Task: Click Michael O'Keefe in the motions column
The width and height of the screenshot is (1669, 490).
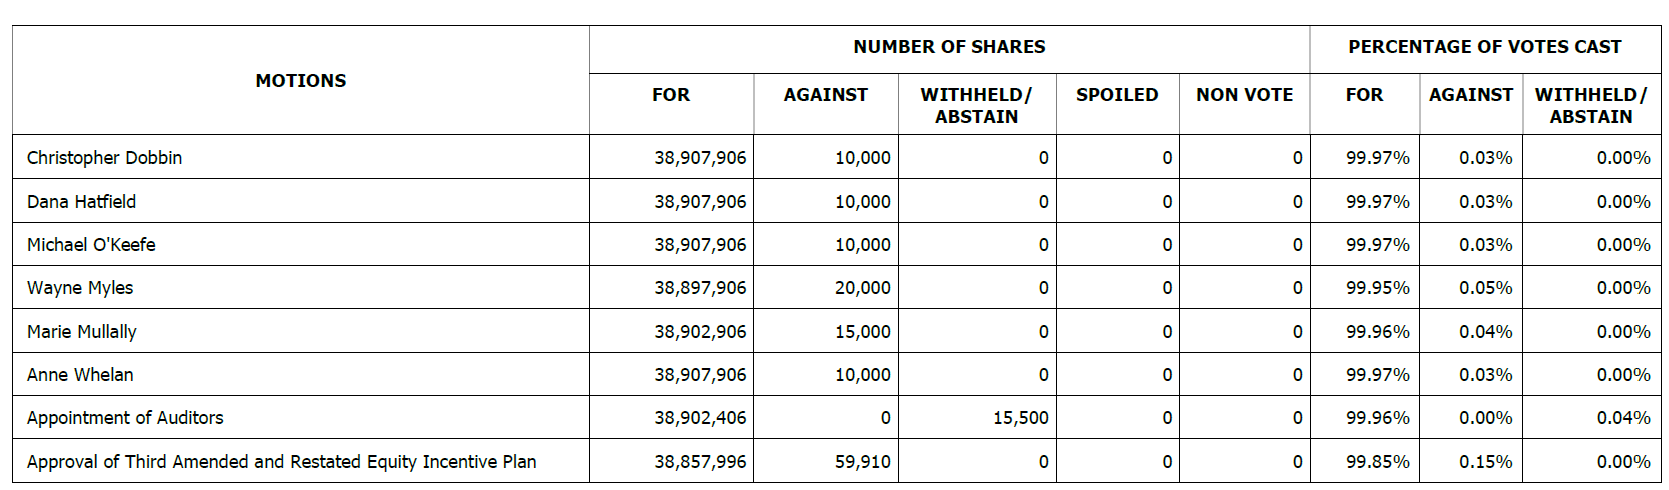Action: [x=91, y=245]
